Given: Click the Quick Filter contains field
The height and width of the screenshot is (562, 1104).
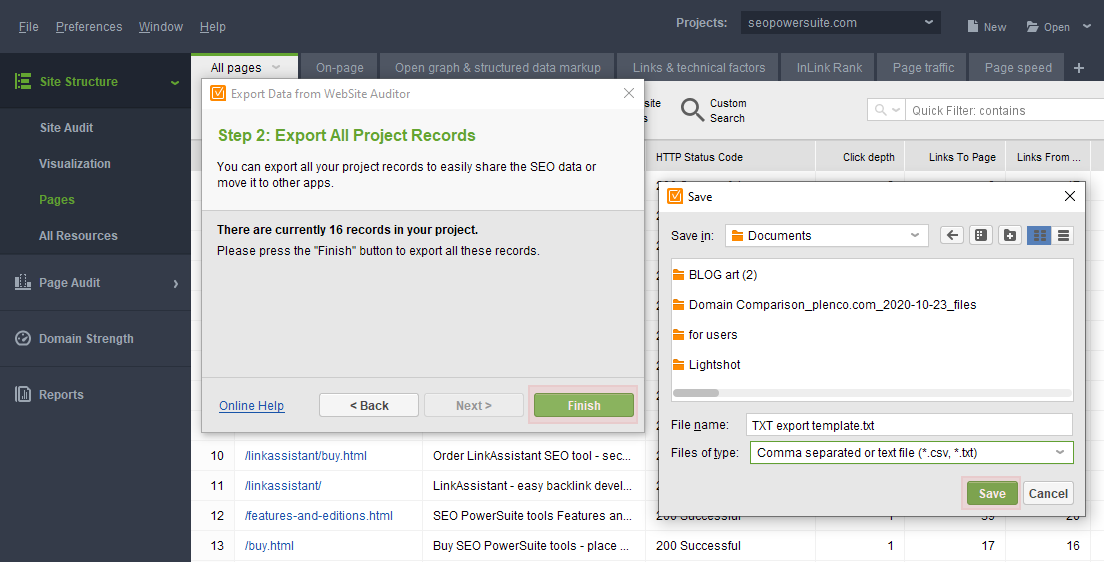Looking at the screenshot, I should 1006,110.
